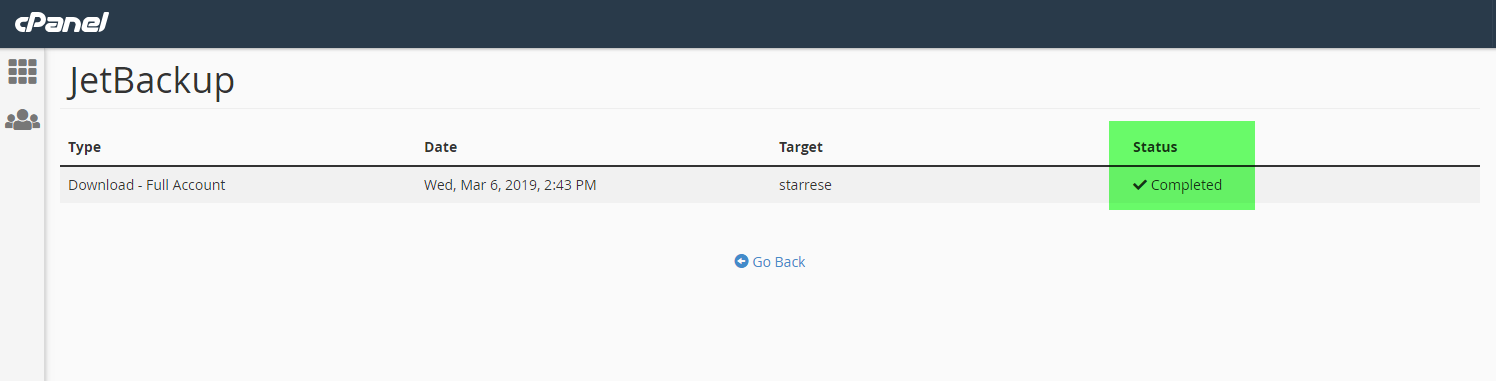Click the checkmark icon next to Completed
1496x381 pixels.
point(1140,185)
